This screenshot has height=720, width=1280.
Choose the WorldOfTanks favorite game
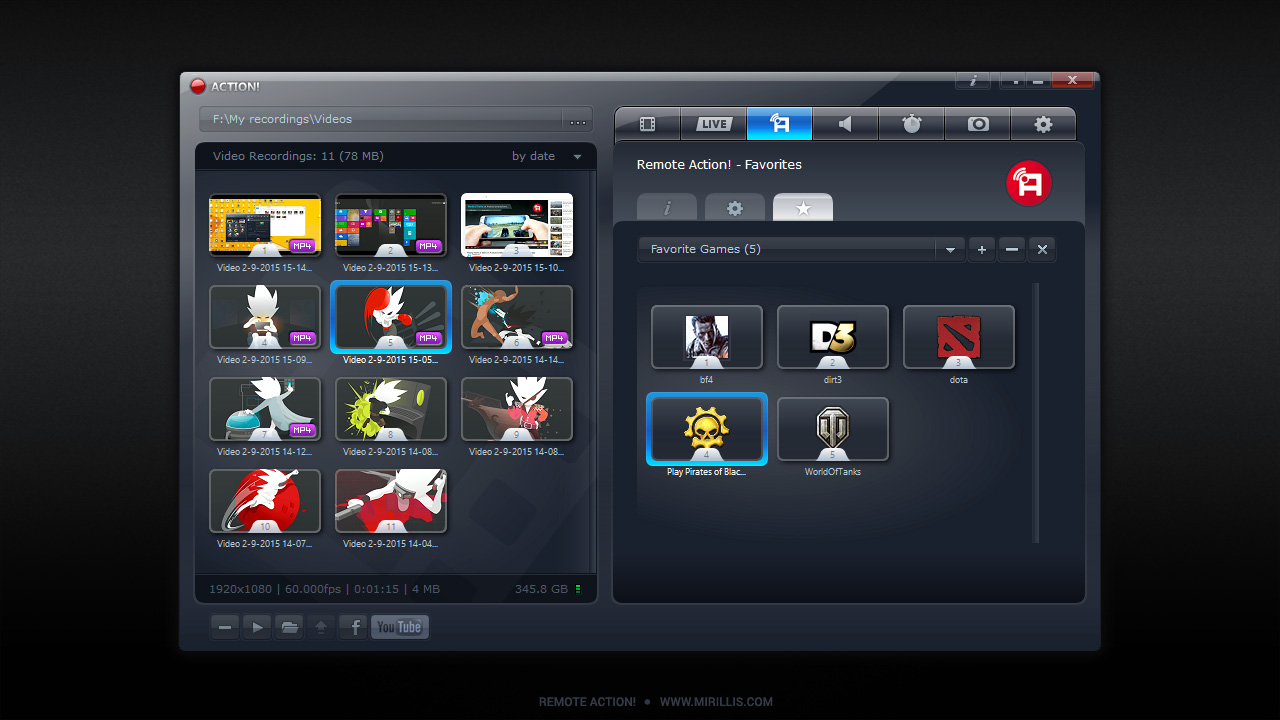click(833, 429)
